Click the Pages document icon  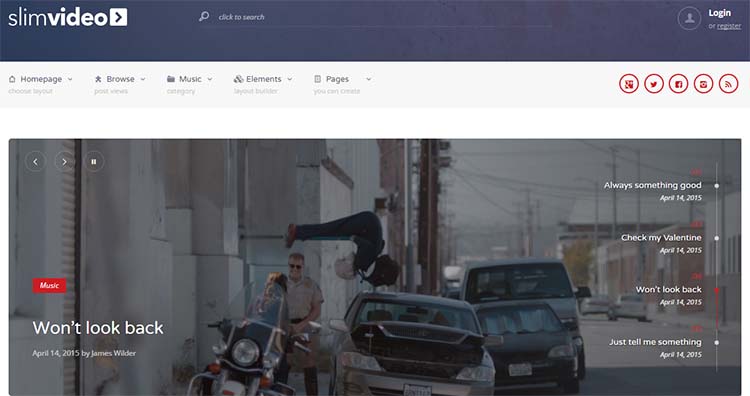click(318, 79)
